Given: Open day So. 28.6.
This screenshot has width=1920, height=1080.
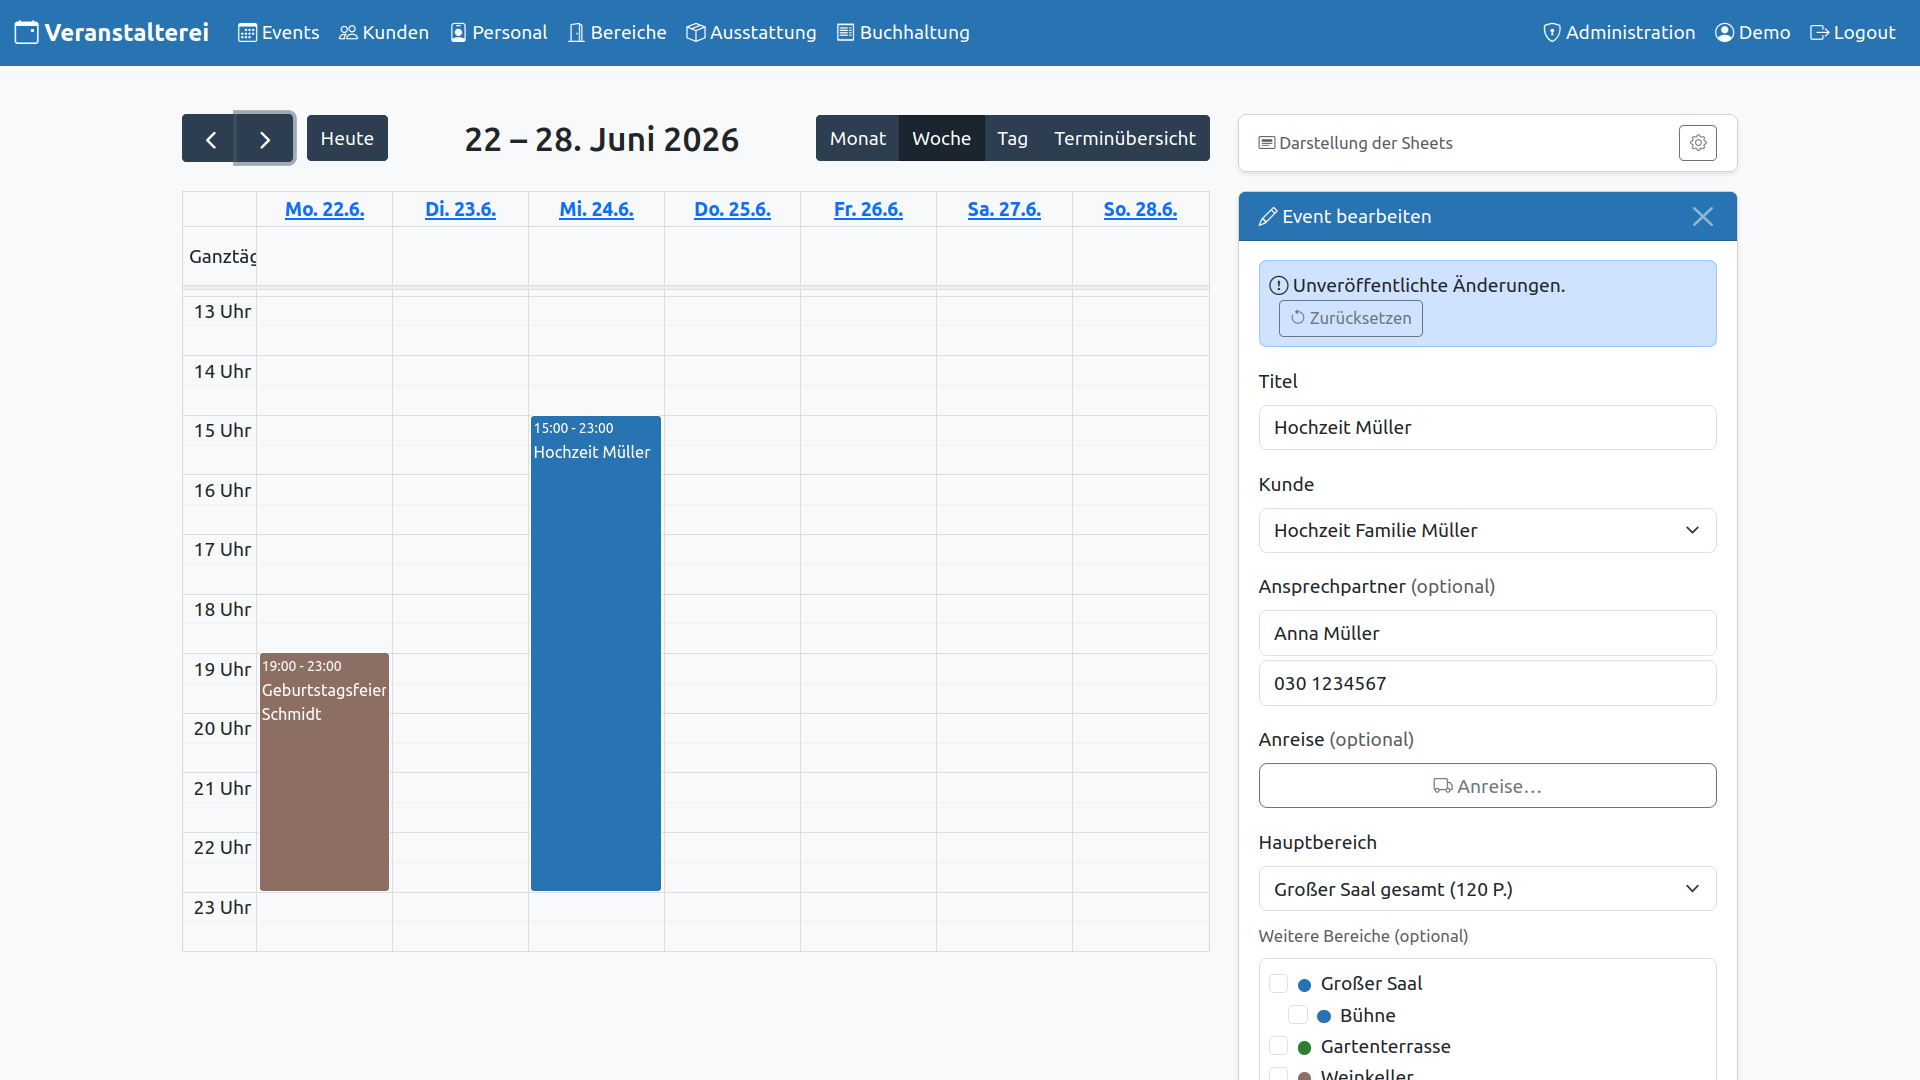Looking at the screenshot, I should click(x=1140, y=210).
